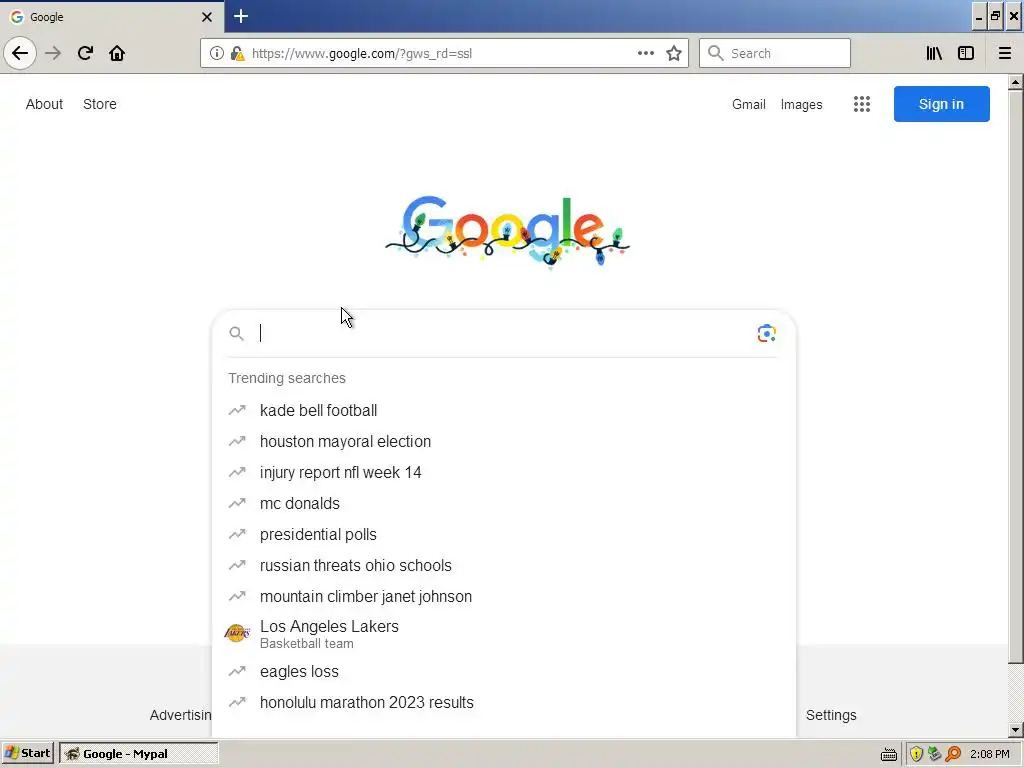
Task: Select suggestion houston mayoral election
Action: 504,441
